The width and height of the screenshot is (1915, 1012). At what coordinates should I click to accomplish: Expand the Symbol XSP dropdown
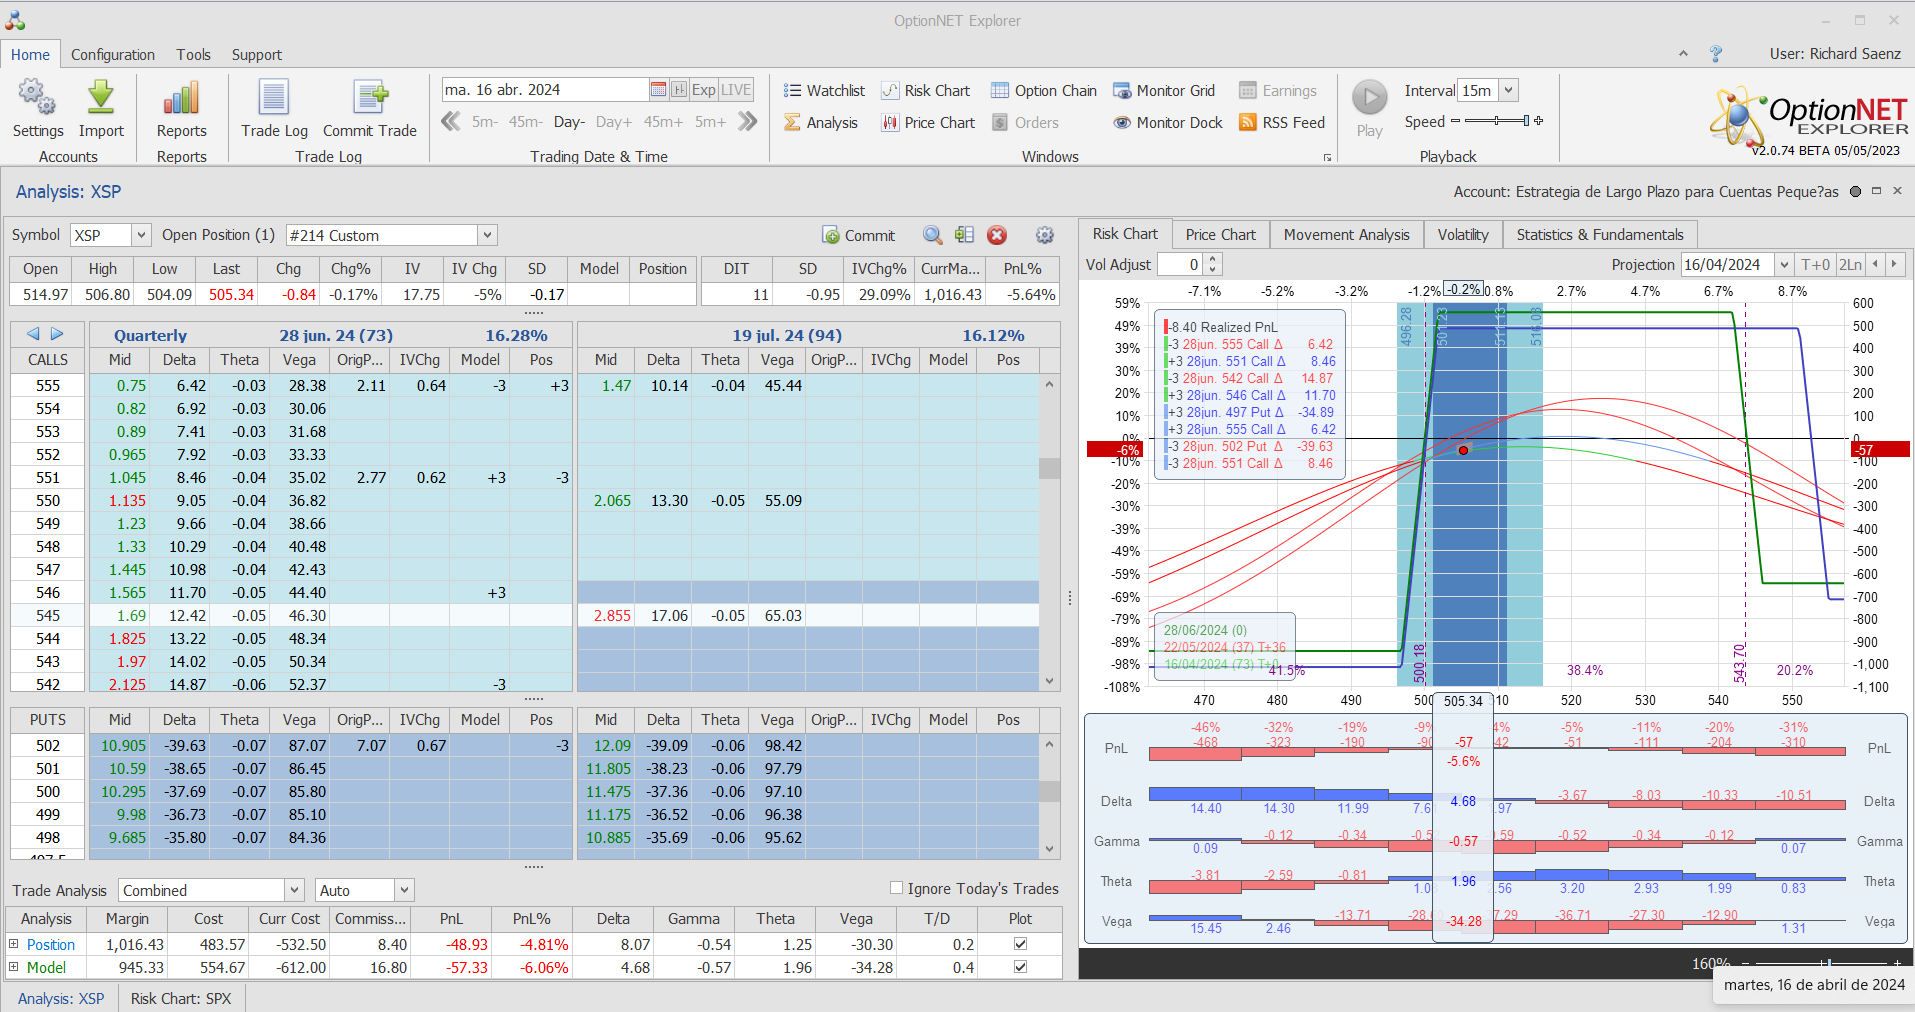(141, 235)
